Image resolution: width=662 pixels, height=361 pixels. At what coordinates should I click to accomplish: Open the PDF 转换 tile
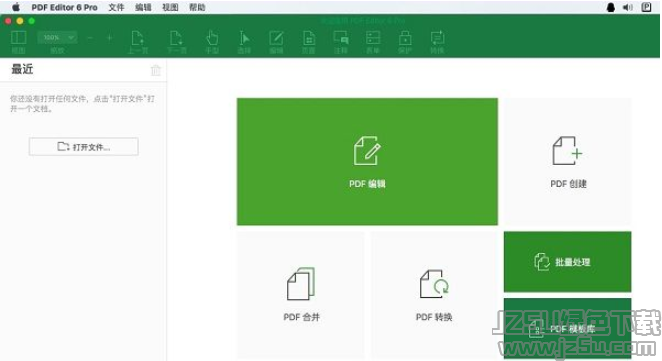pyautogui.click(x=434, y=295)
